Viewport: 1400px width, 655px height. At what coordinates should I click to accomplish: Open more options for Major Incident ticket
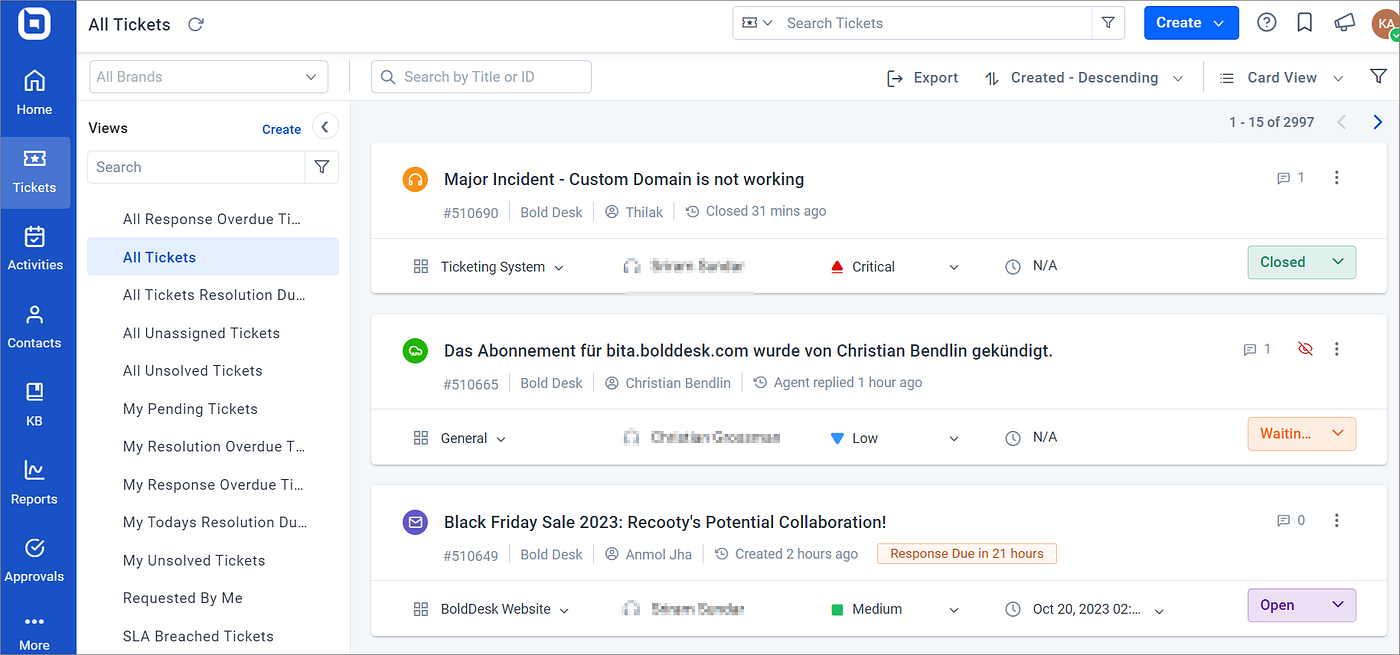(x=1337, y=178)
